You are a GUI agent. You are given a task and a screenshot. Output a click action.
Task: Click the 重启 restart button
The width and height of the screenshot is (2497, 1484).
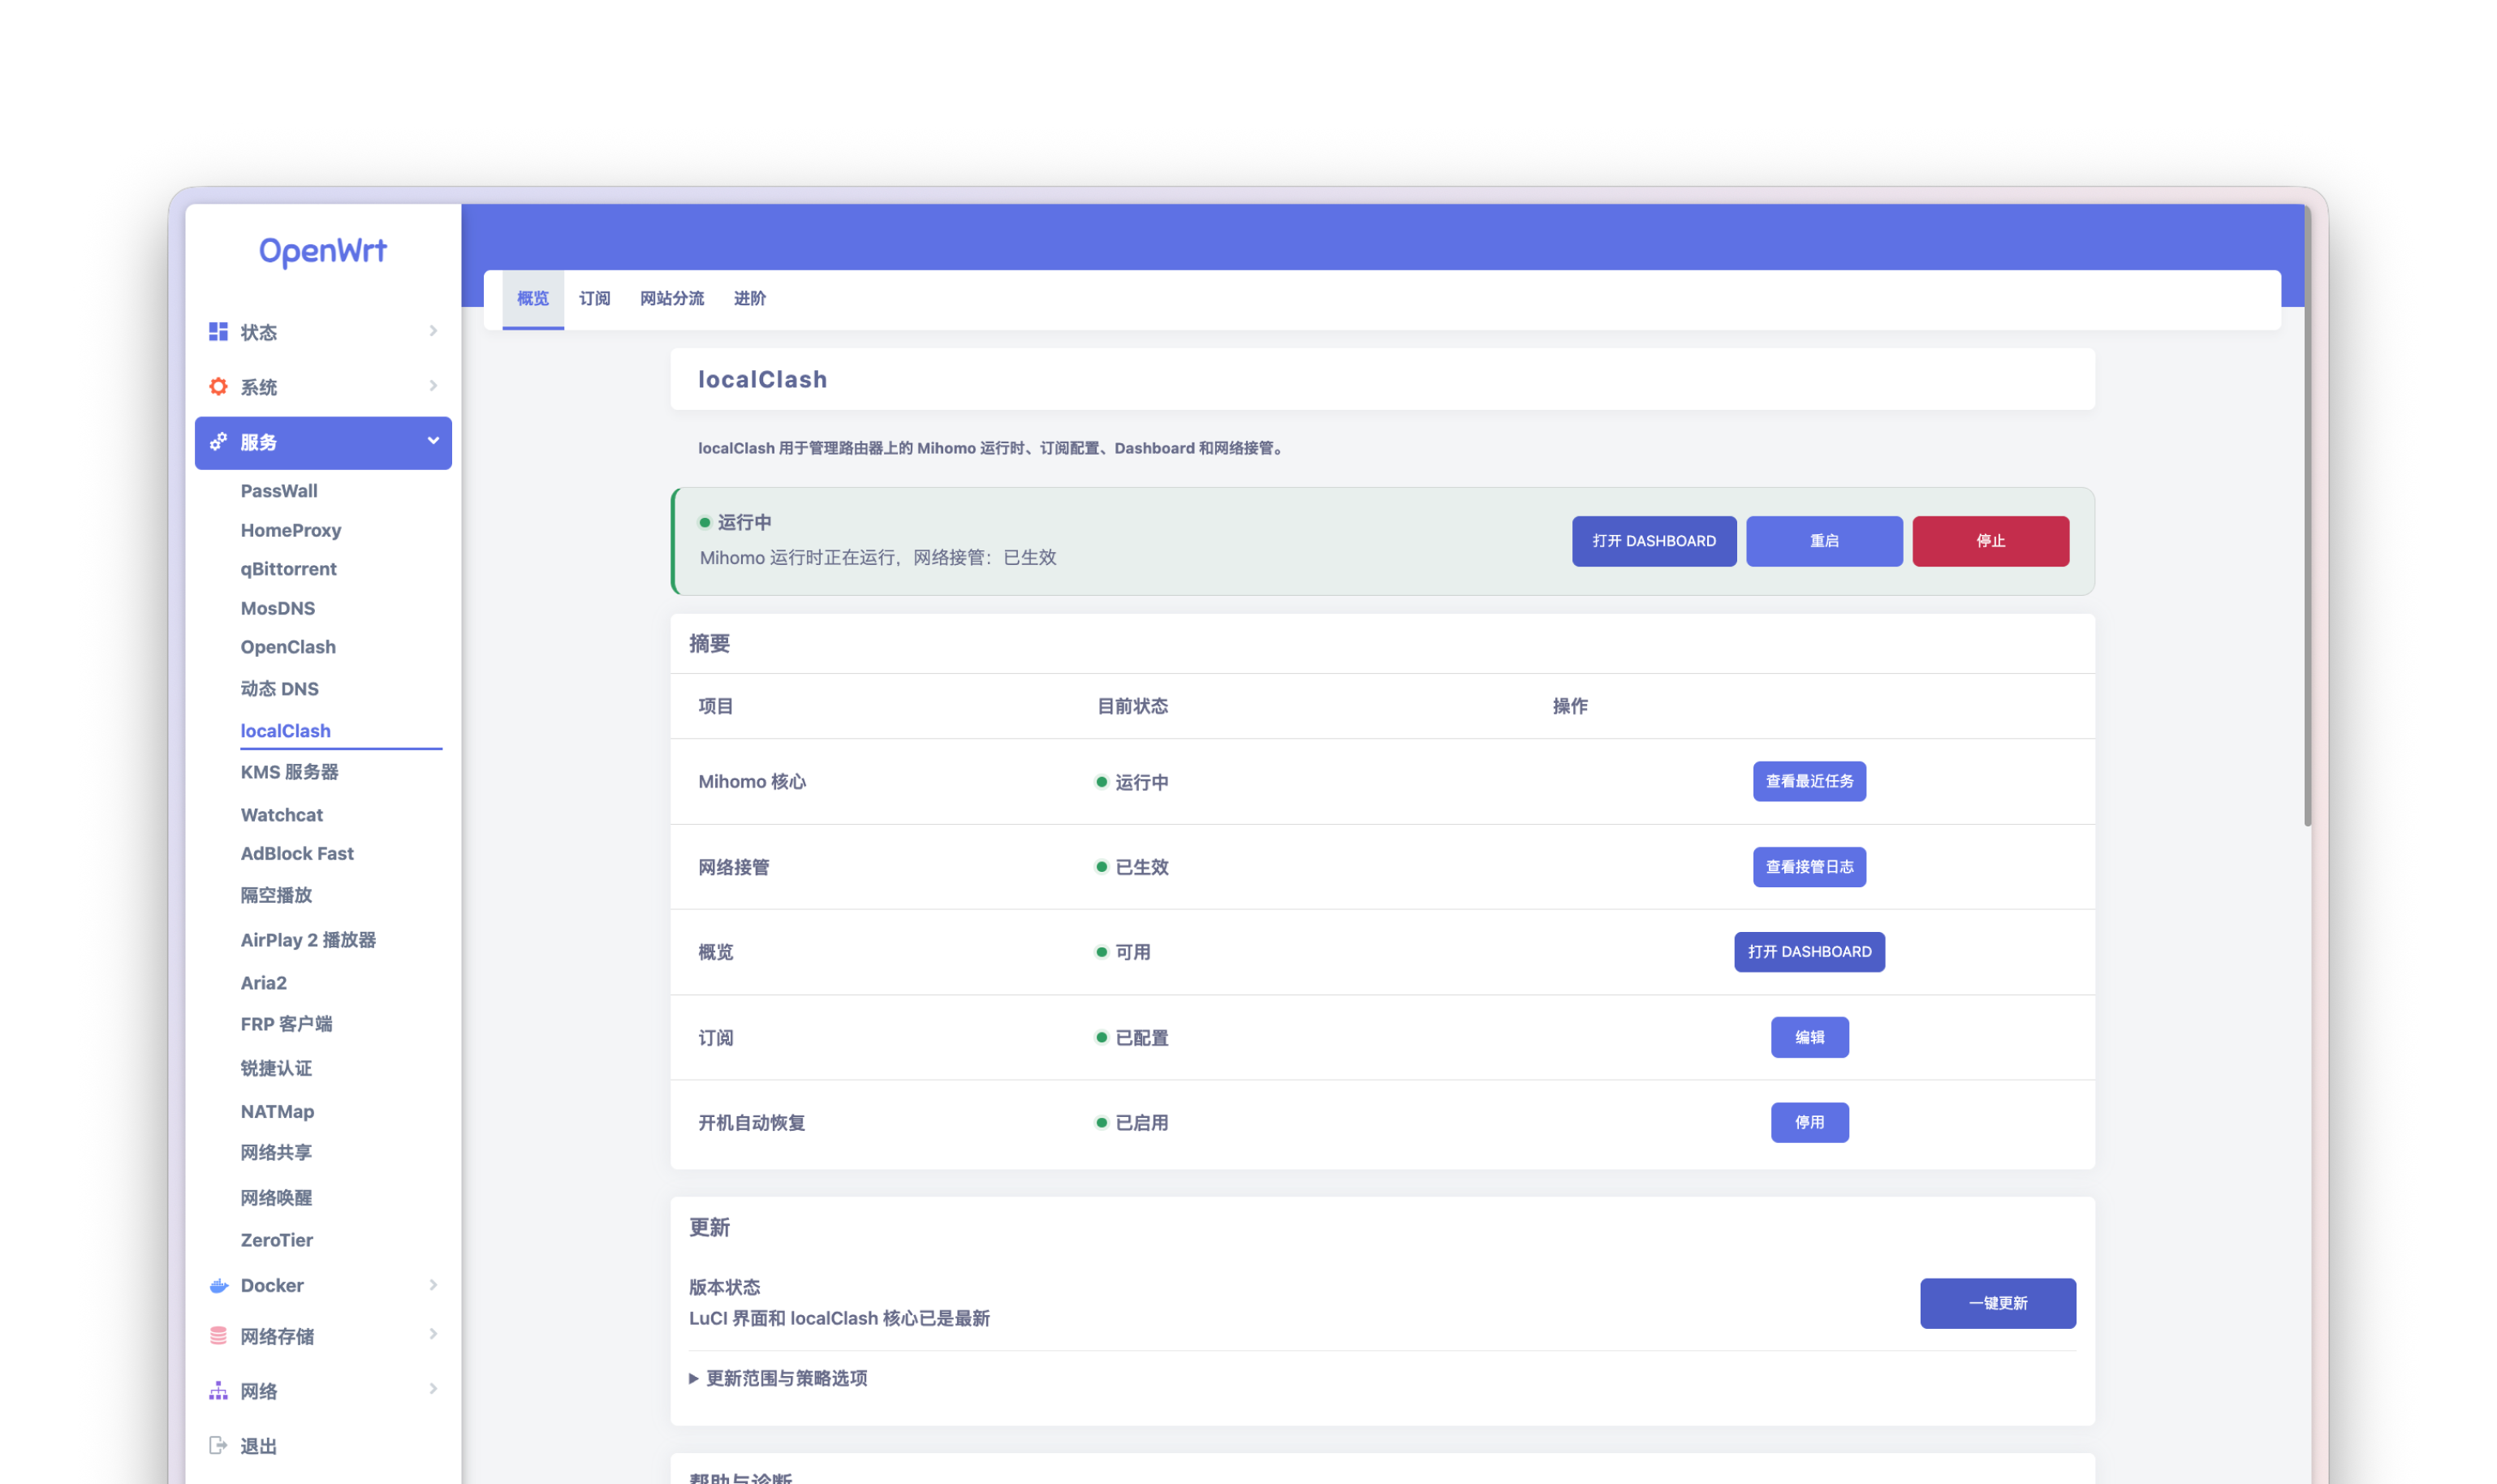tap(1824, 541)
